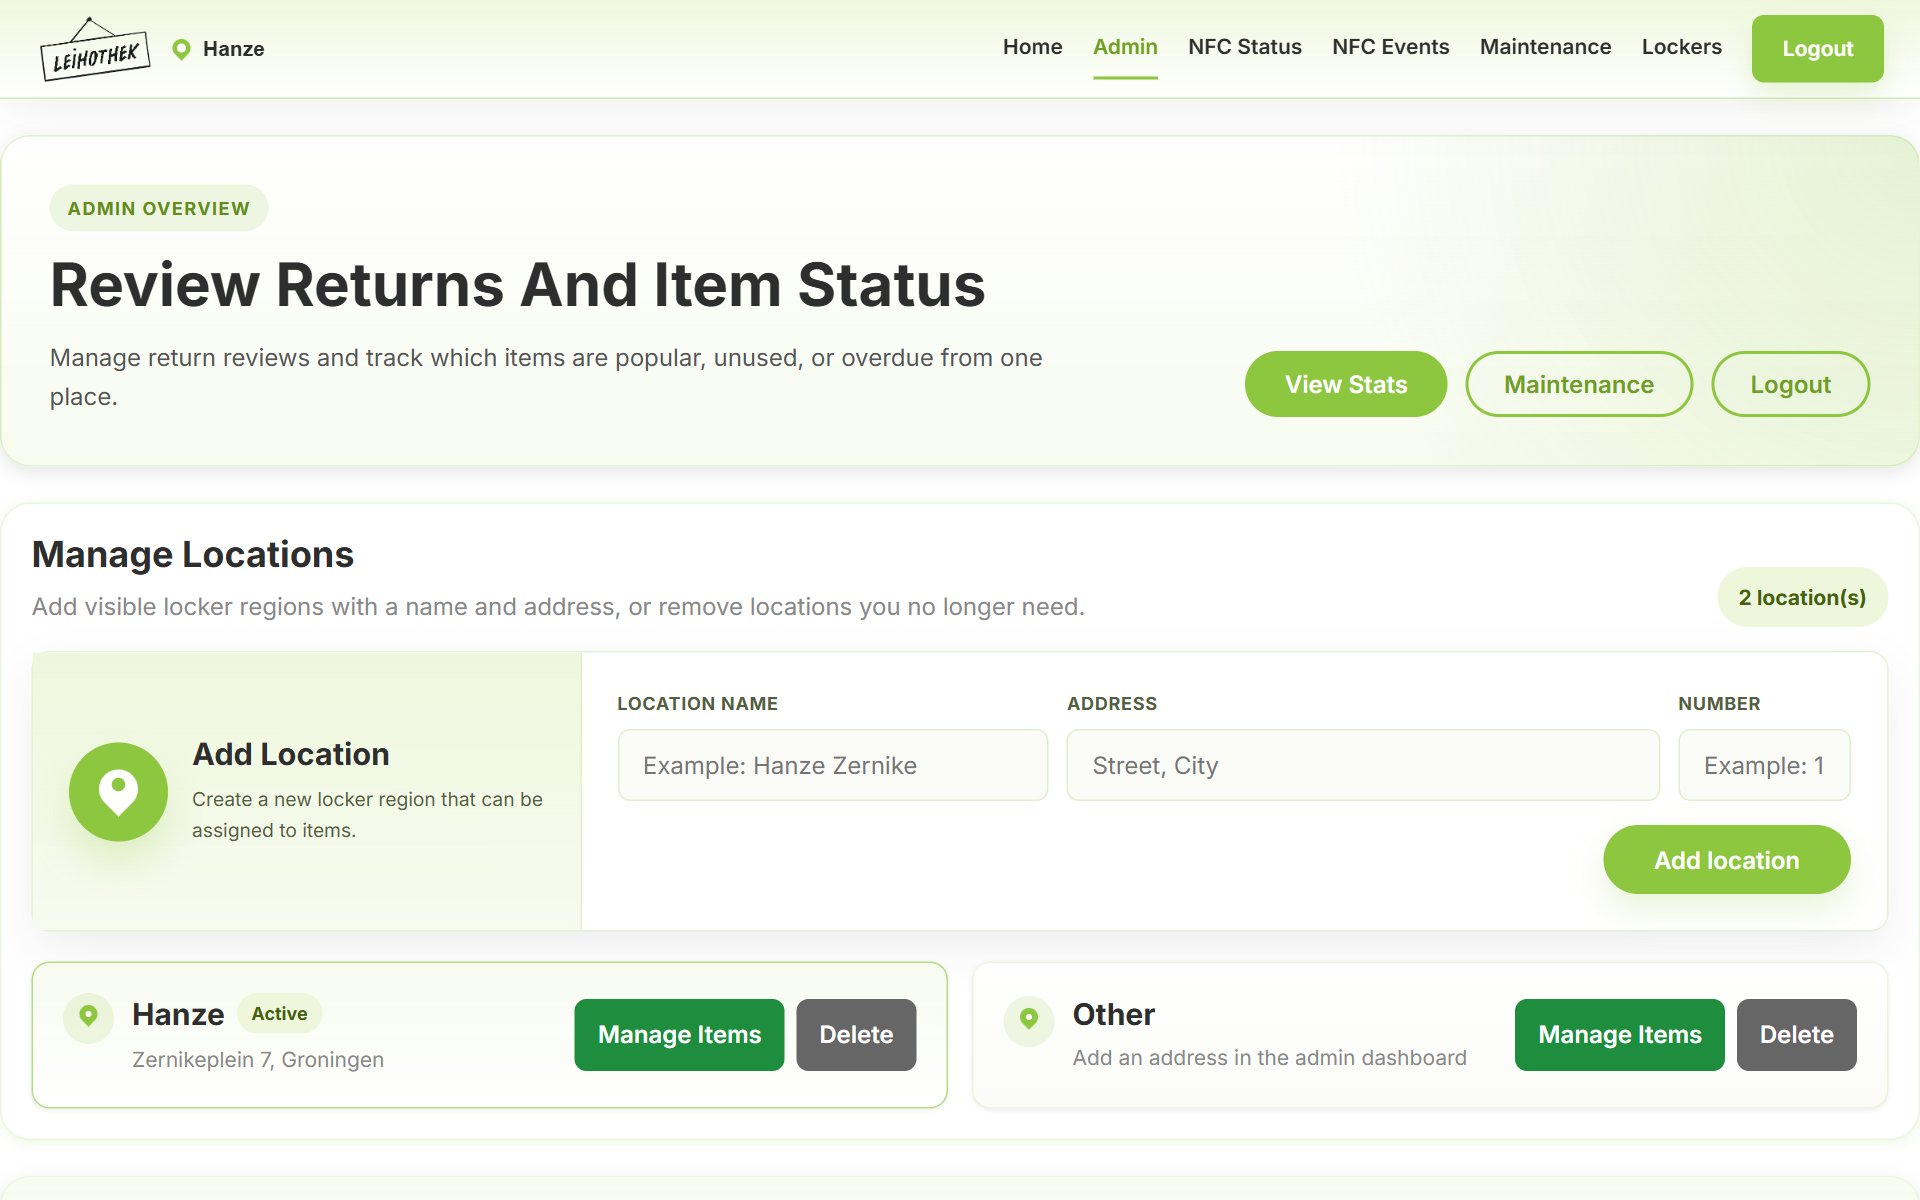The height and width of the screenshot is (1200, 1920).
Task: Click the pin icon on Other card
Action: coord(1029,1020)
